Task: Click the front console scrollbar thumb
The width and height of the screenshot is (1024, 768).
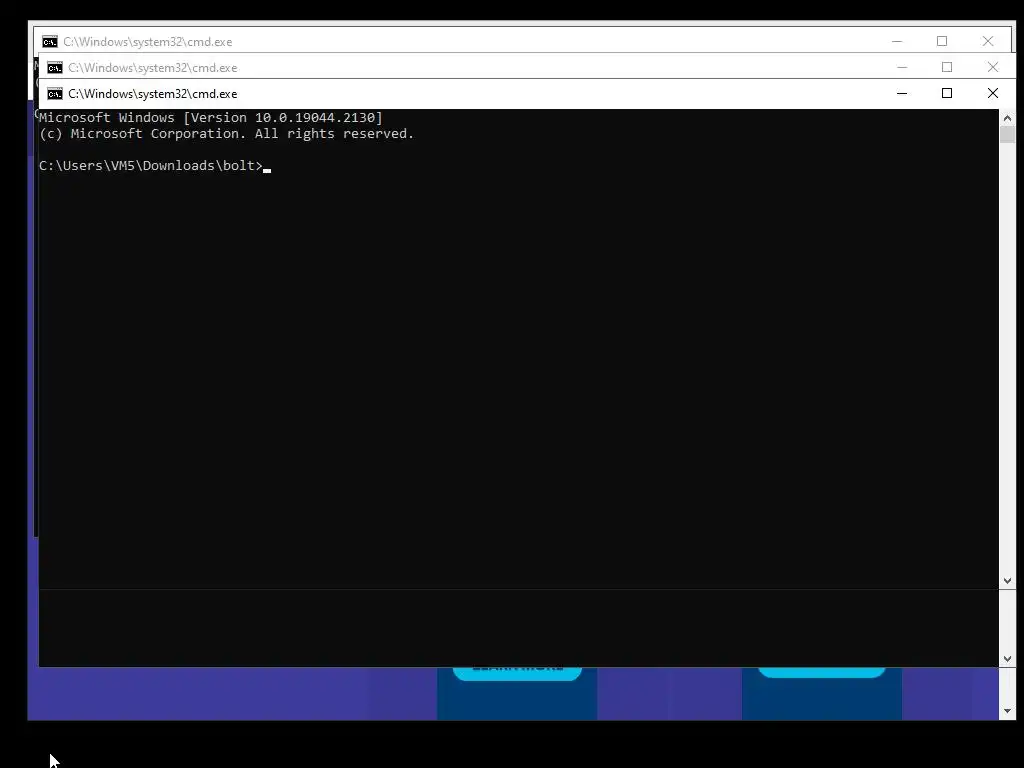Action: (x=1007, y=135)
